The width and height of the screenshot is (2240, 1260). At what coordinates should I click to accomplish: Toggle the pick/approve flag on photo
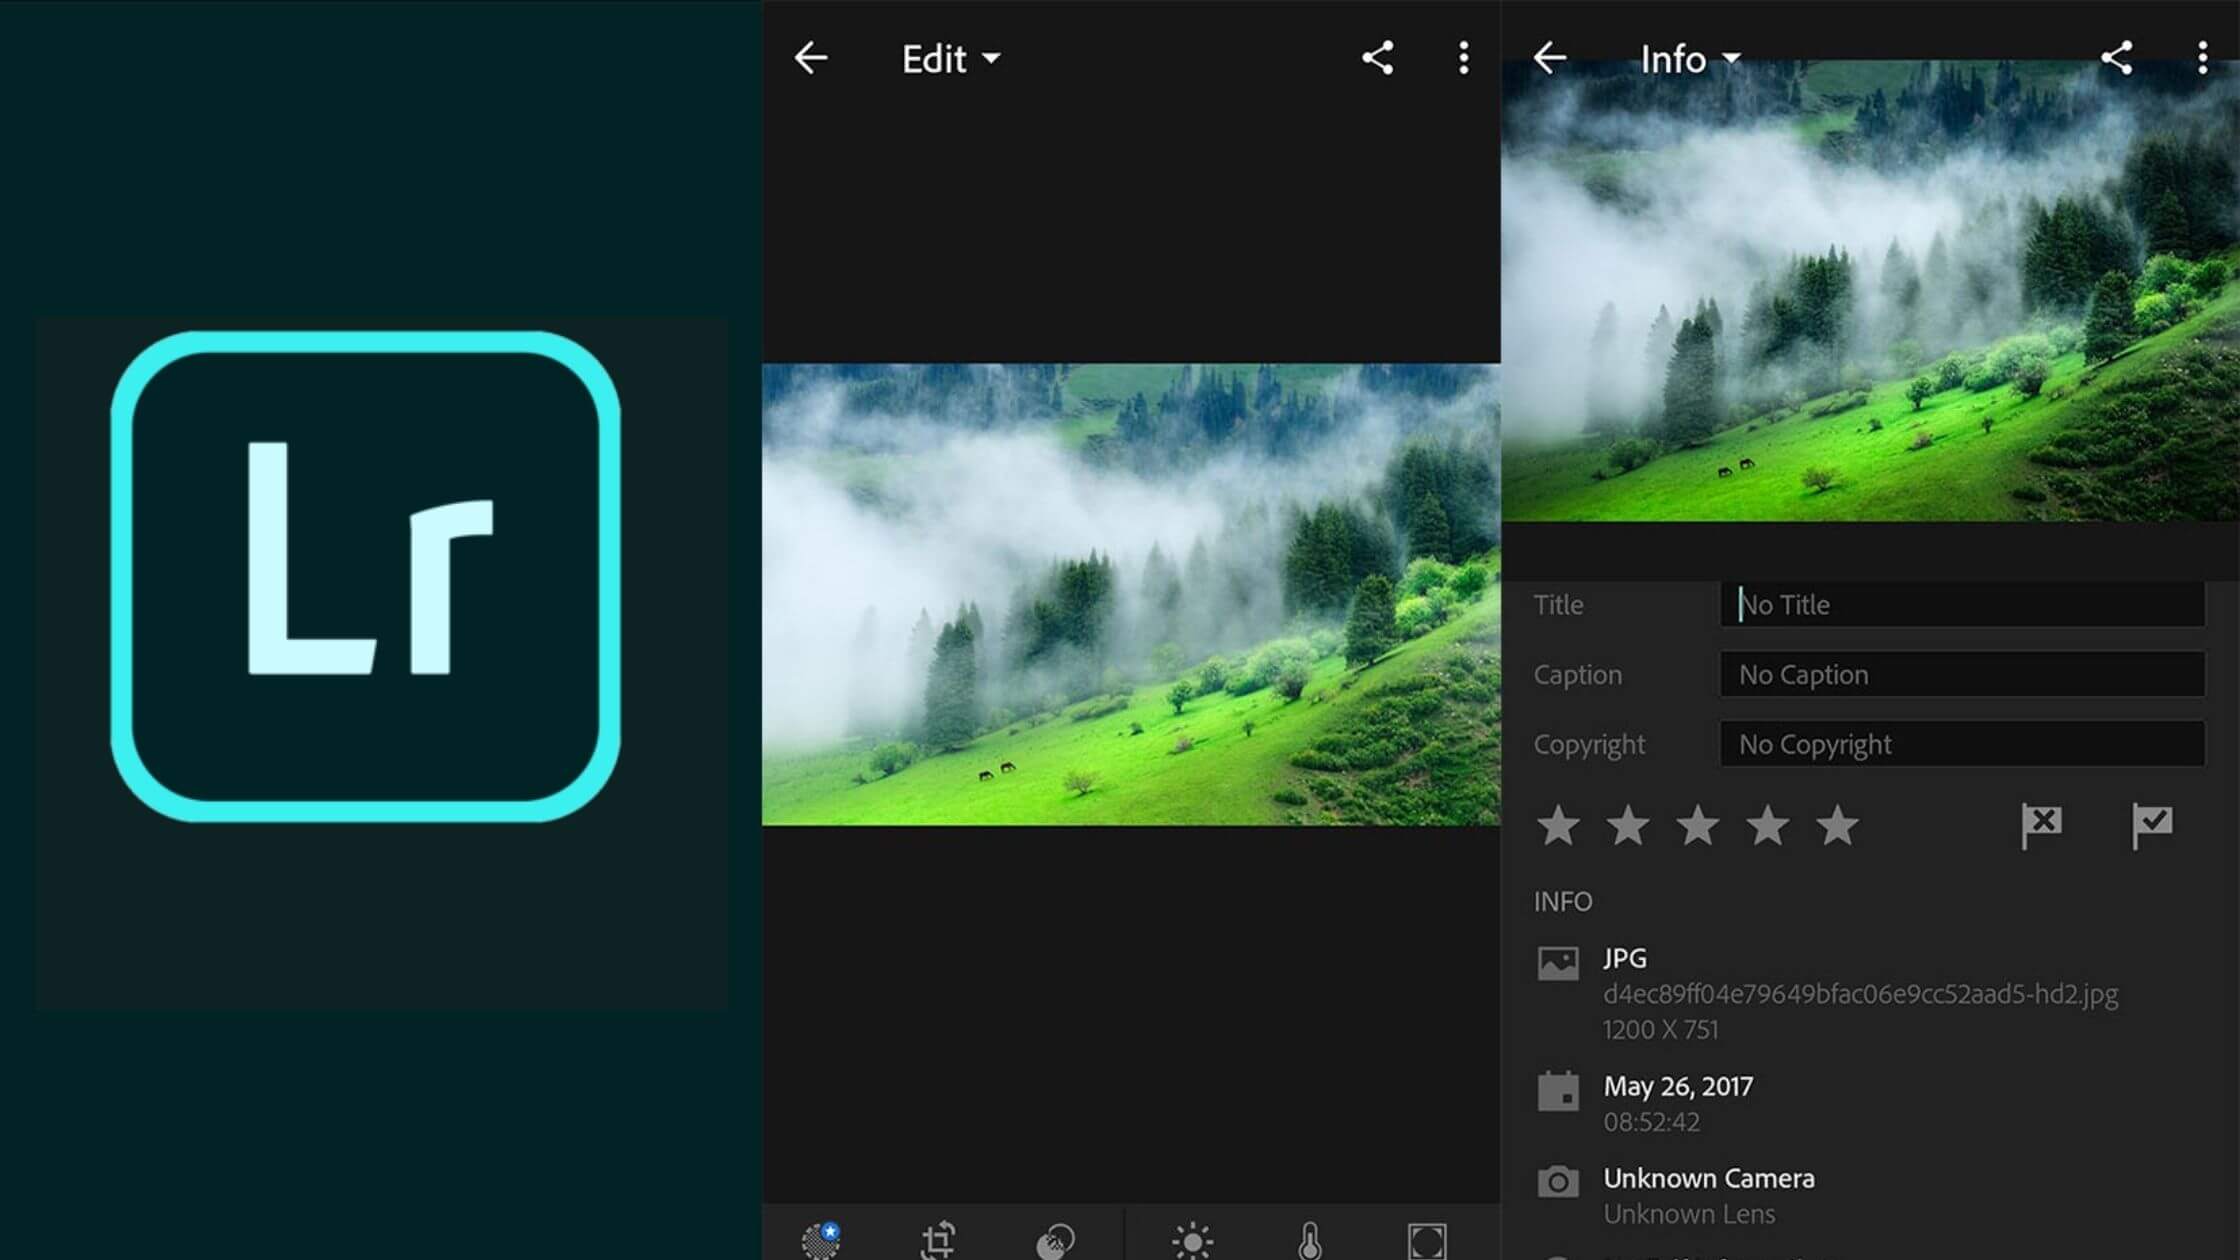[x=2154, y=825]
